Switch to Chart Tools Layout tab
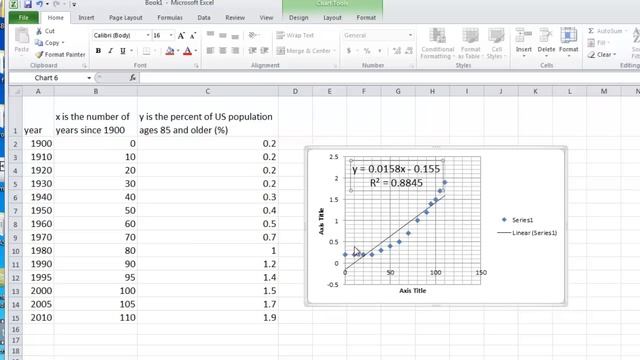This screenshot has width=640, height=360. pyautogui.click(x=332, y=18)
